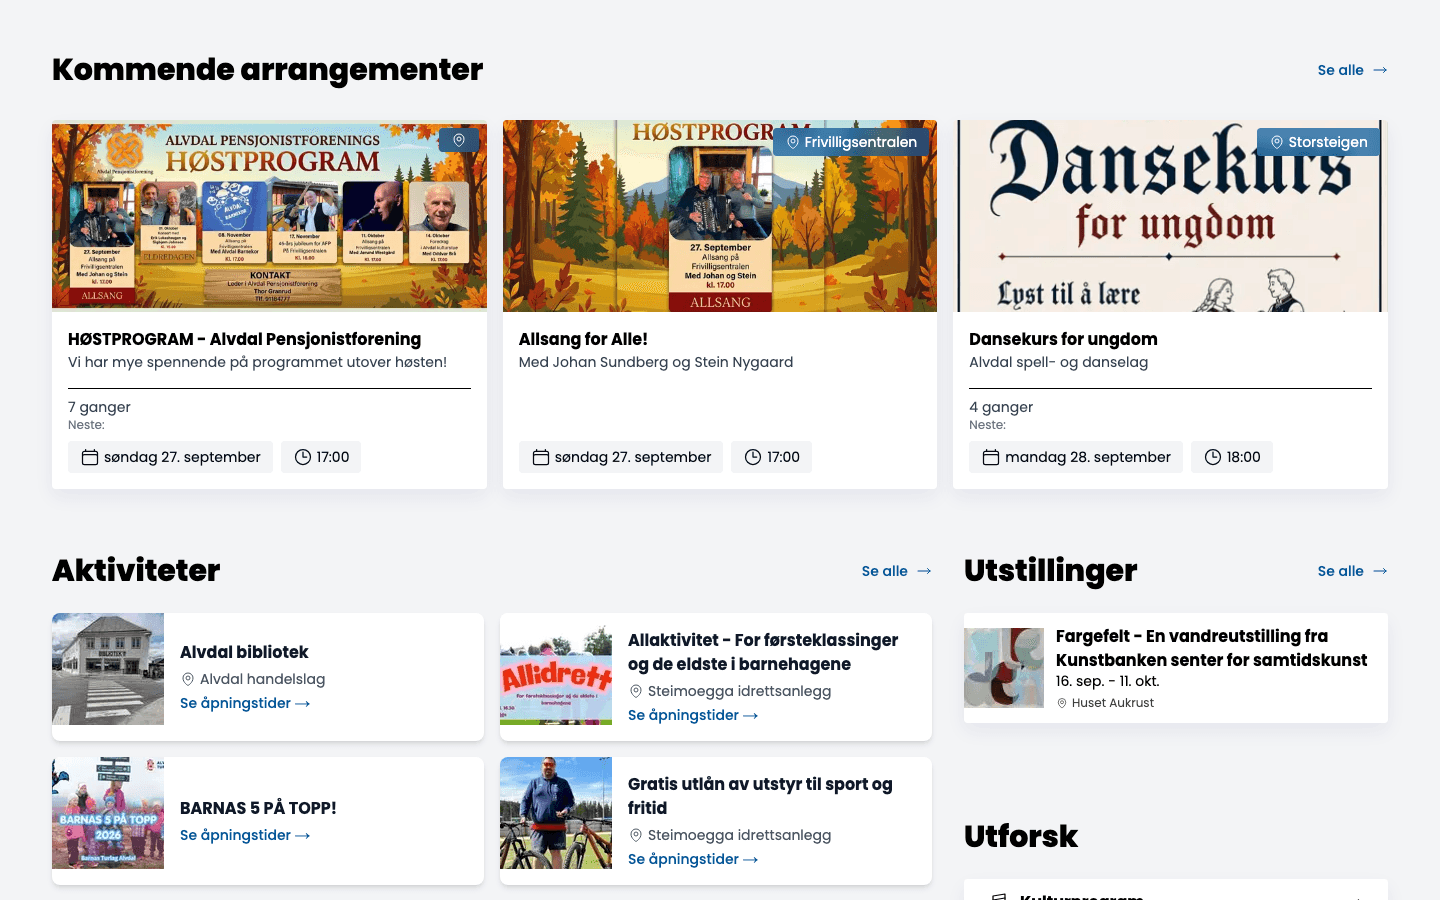Click the Allsang autumn poster image

tap(720, 215)
